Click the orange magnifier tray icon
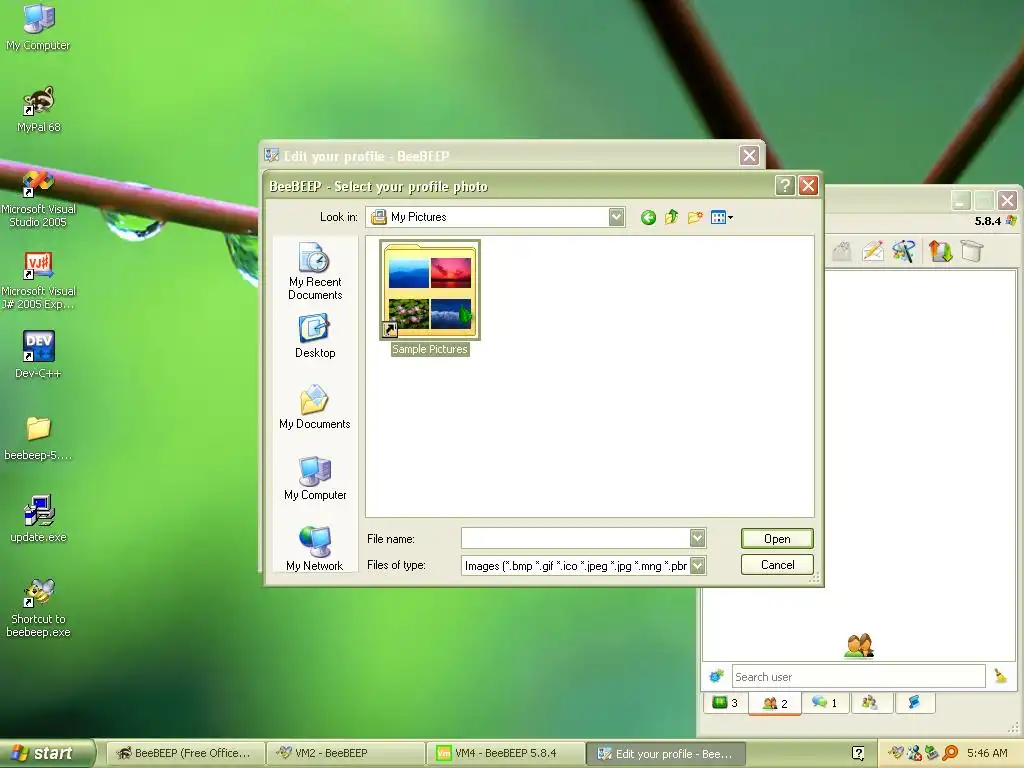Viewport: 1024px width, 768px height. 951,753
